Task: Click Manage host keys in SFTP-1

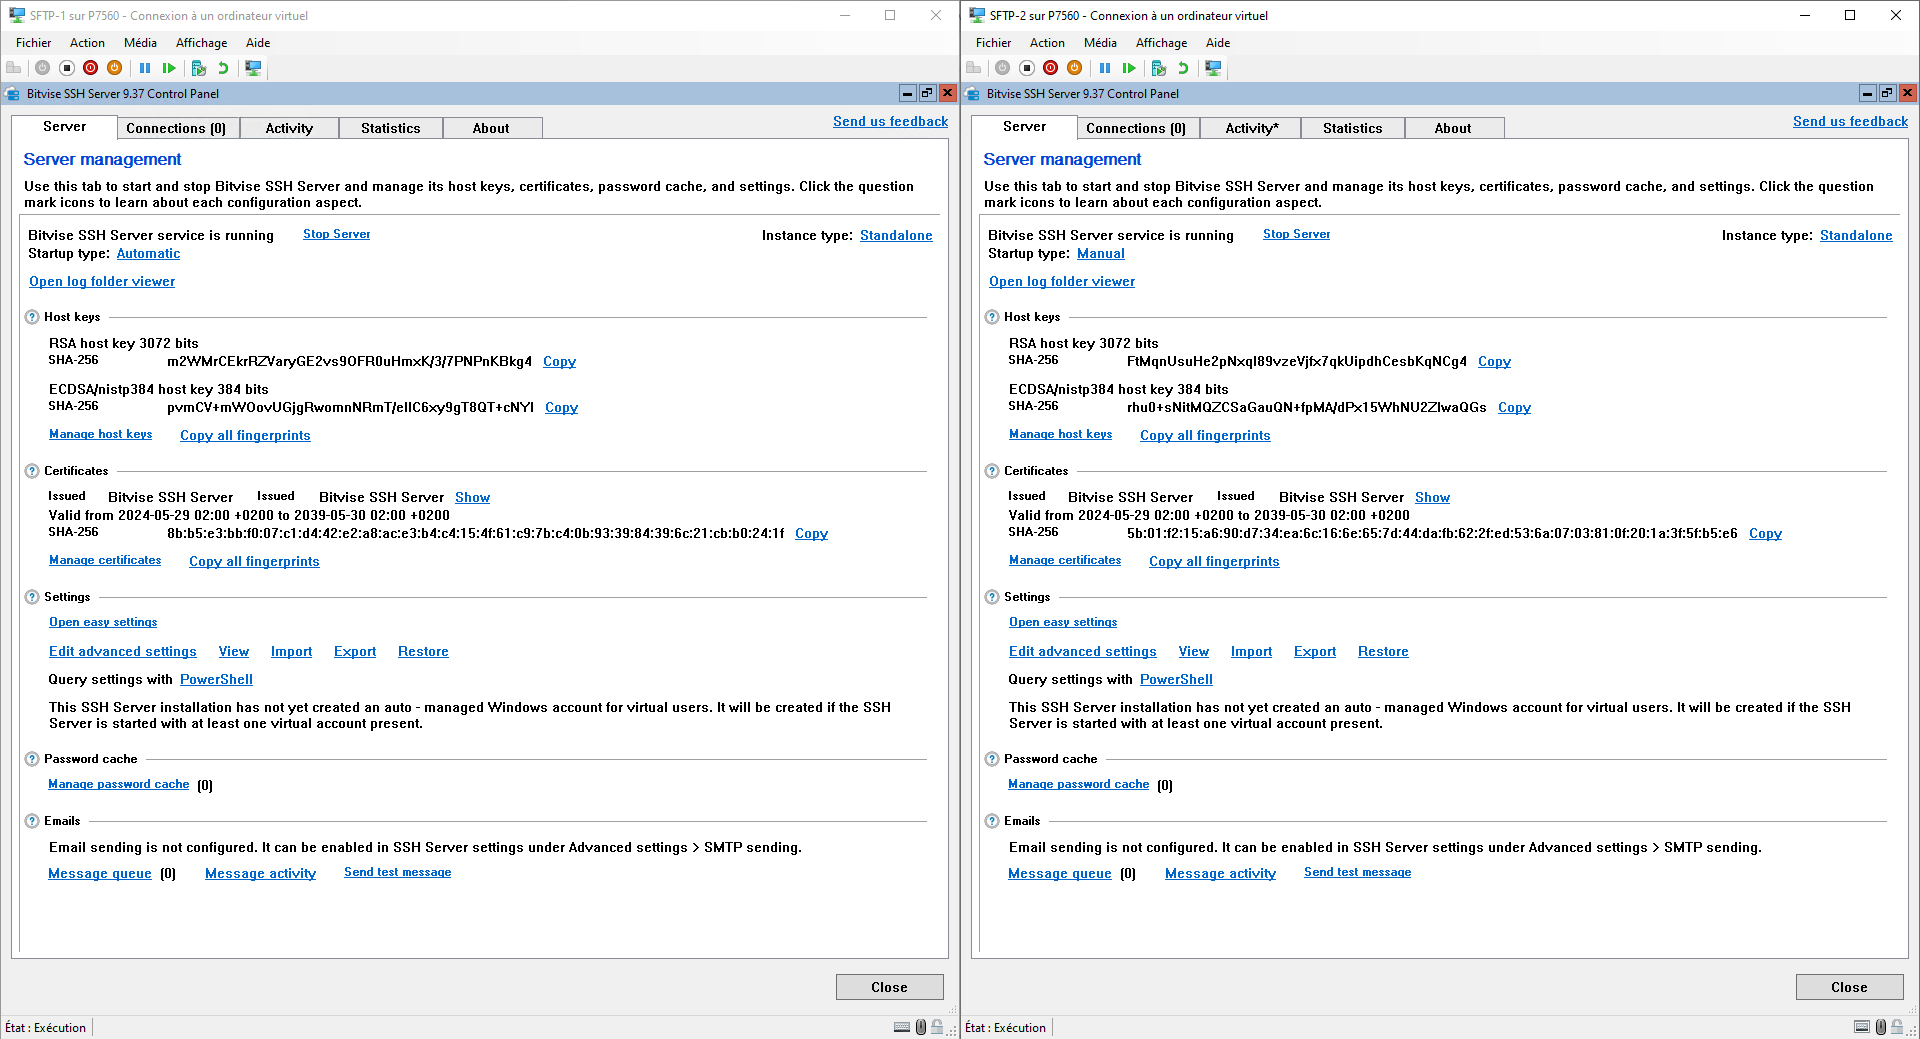Action: pos(100,434)
